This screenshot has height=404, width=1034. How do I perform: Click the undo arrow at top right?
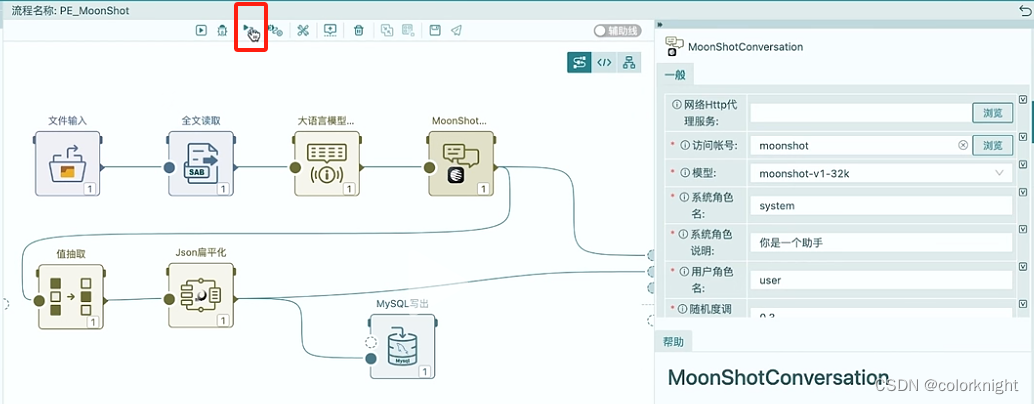pos(1025,11)
